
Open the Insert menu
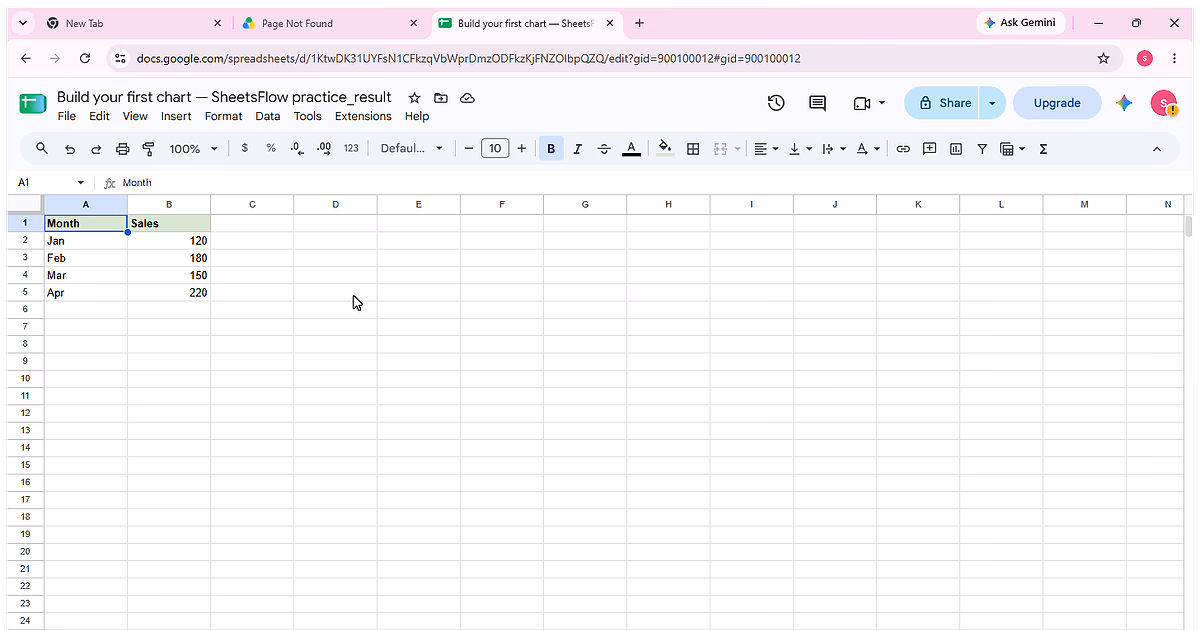[176, 116]
